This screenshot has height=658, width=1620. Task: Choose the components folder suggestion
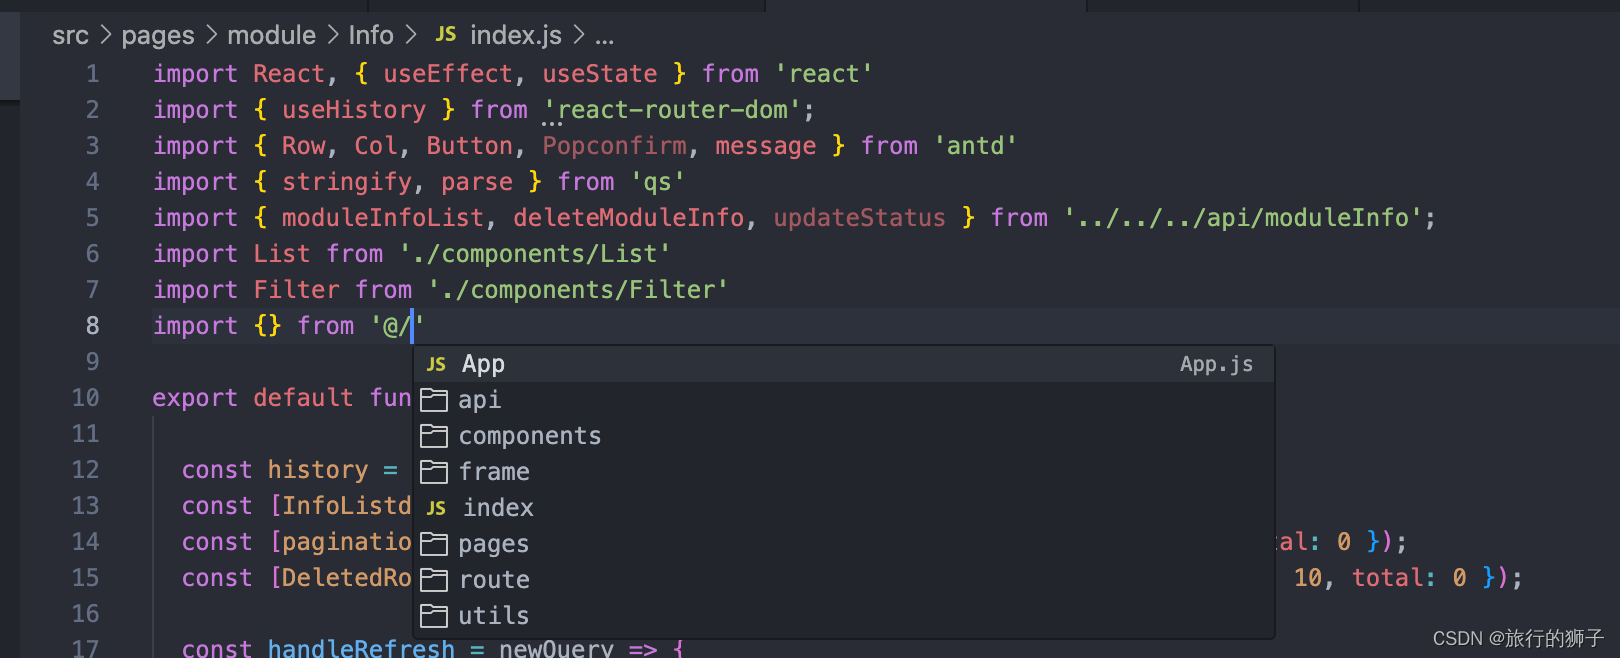[x=530, y=436]
